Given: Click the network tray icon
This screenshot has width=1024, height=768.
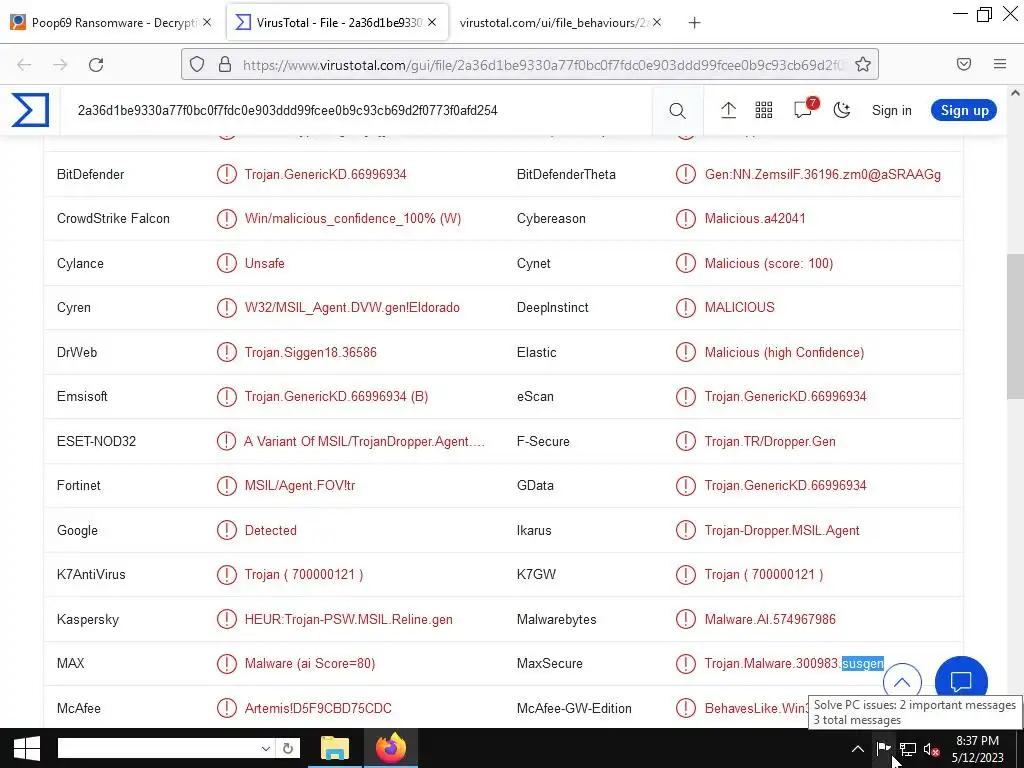Looking at the screenshot, I should coord(908,749).
